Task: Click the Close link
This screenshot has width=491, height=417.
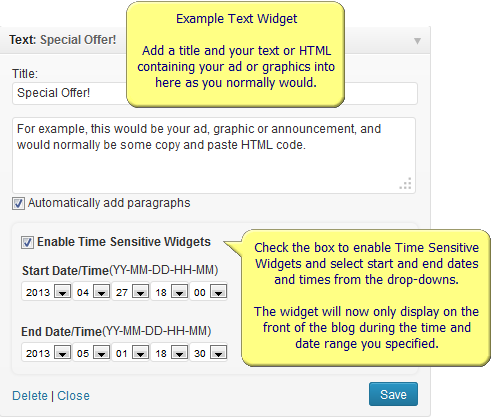Action: [x=73, y=396]
